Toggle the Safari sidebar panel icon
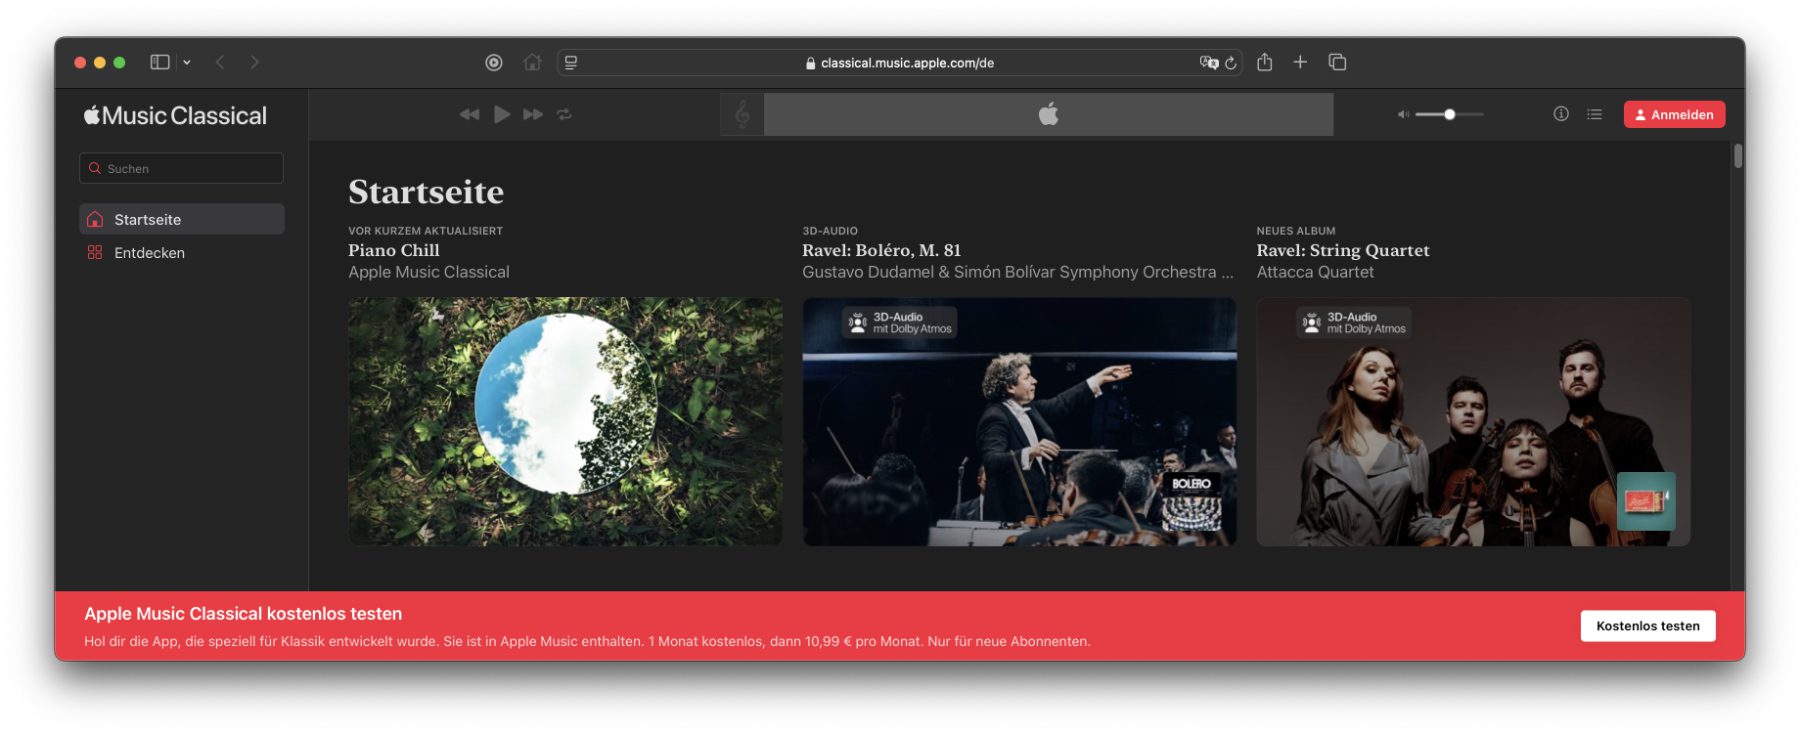 (159, 62)
